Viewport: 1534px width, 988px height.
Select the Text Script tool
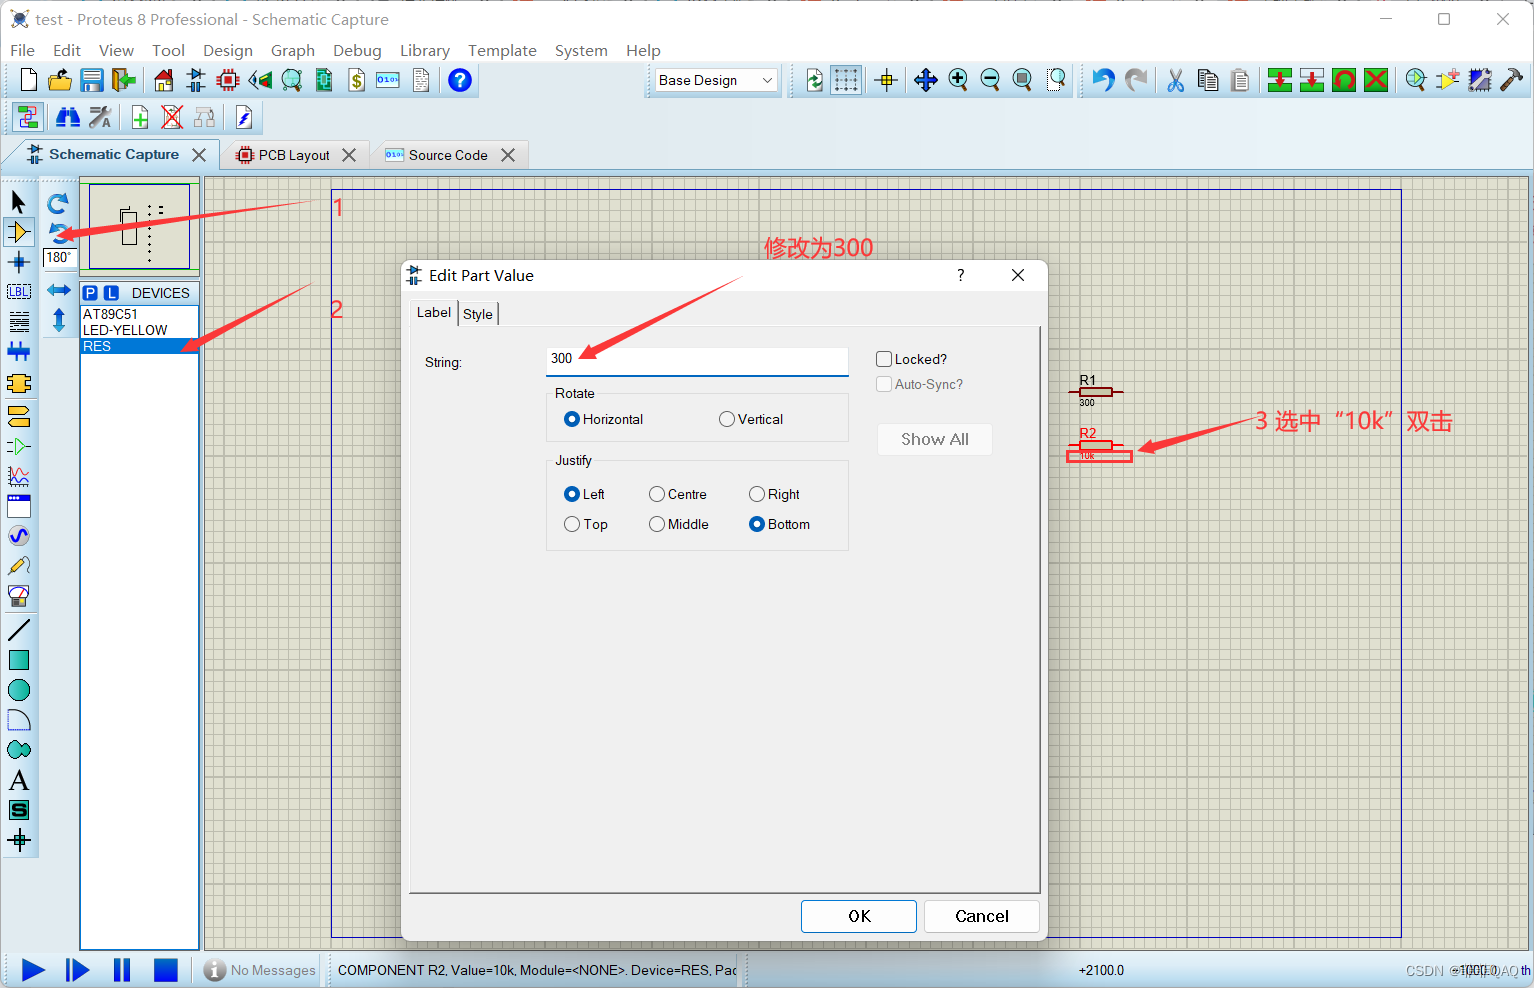(18, 322)
